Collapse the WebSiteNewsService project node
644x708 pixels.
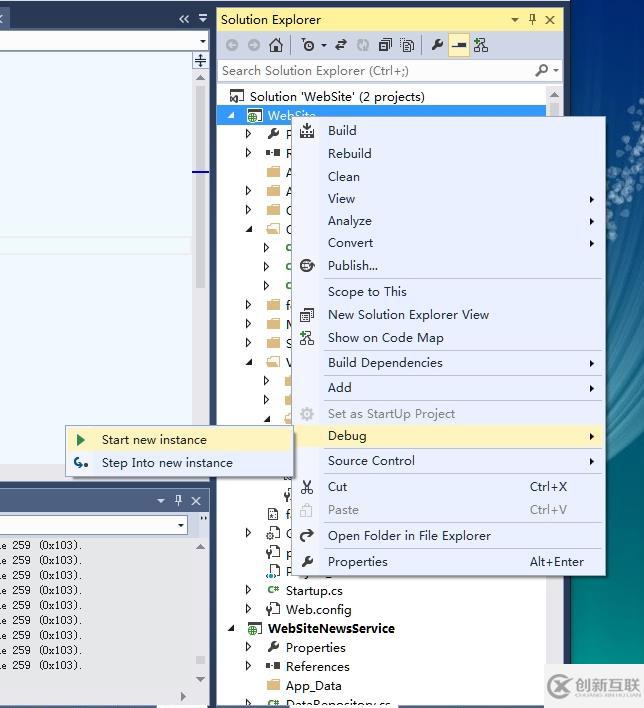click(x=233, y=628)
